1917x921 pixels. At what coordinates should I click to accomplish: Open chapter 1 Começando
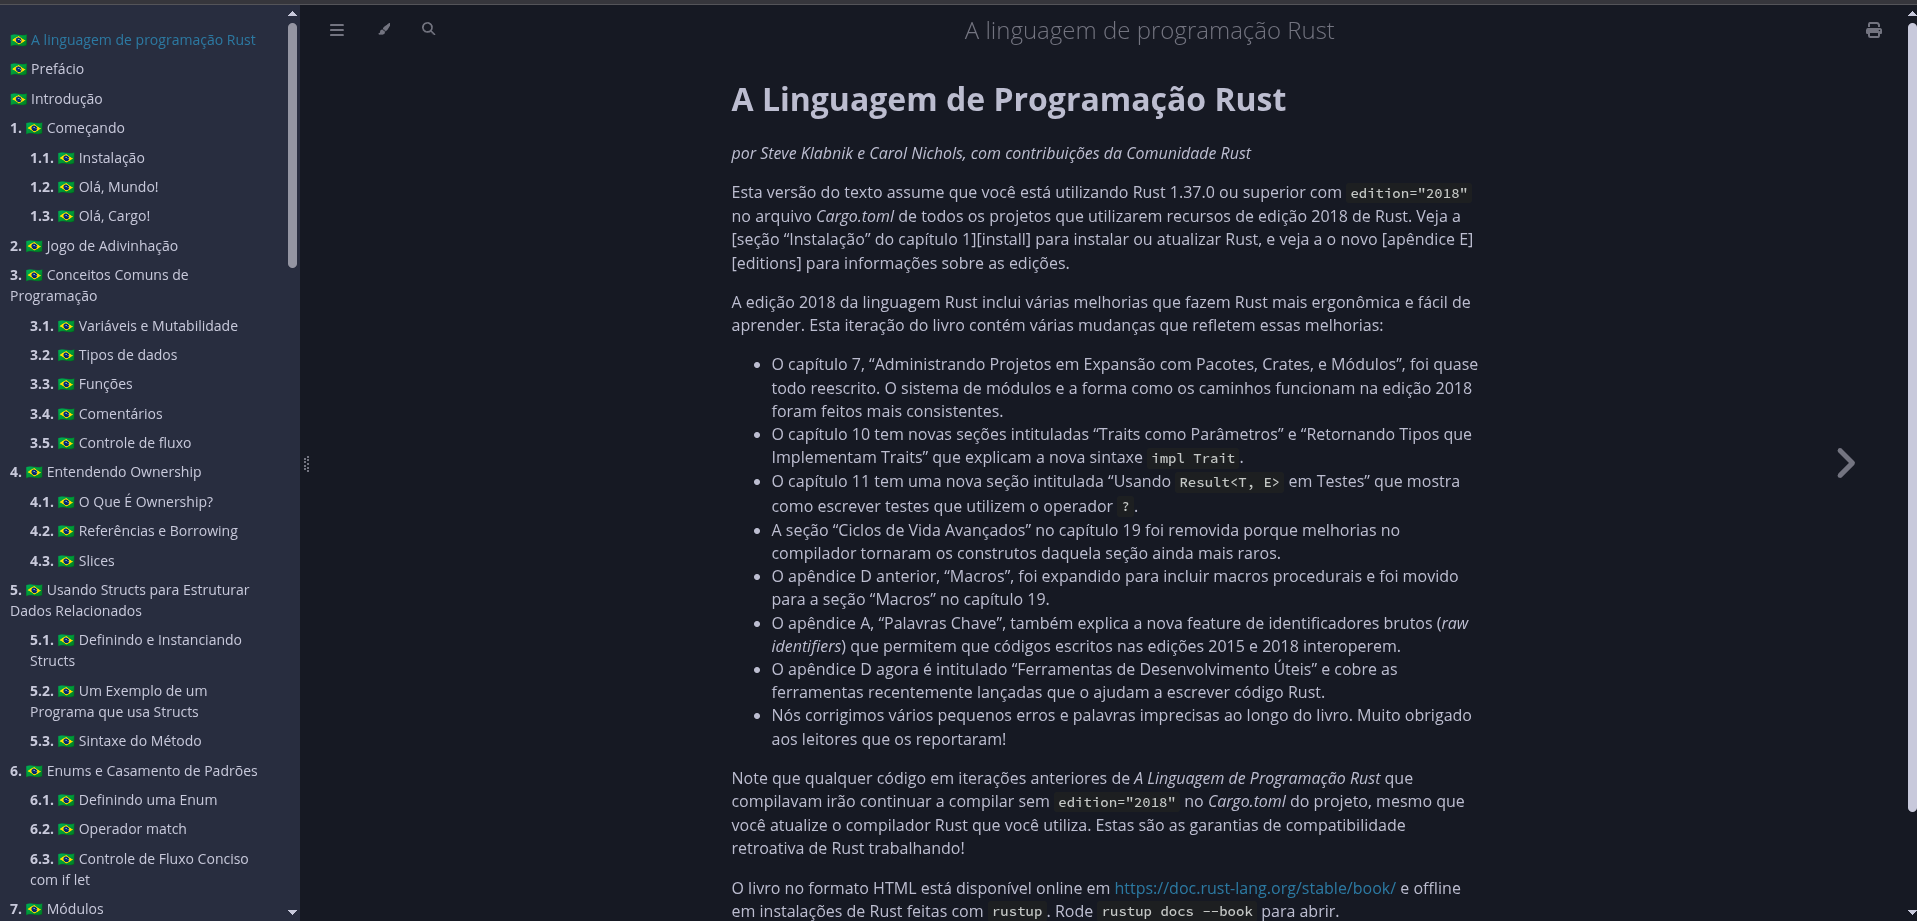(x=67, y=128)
